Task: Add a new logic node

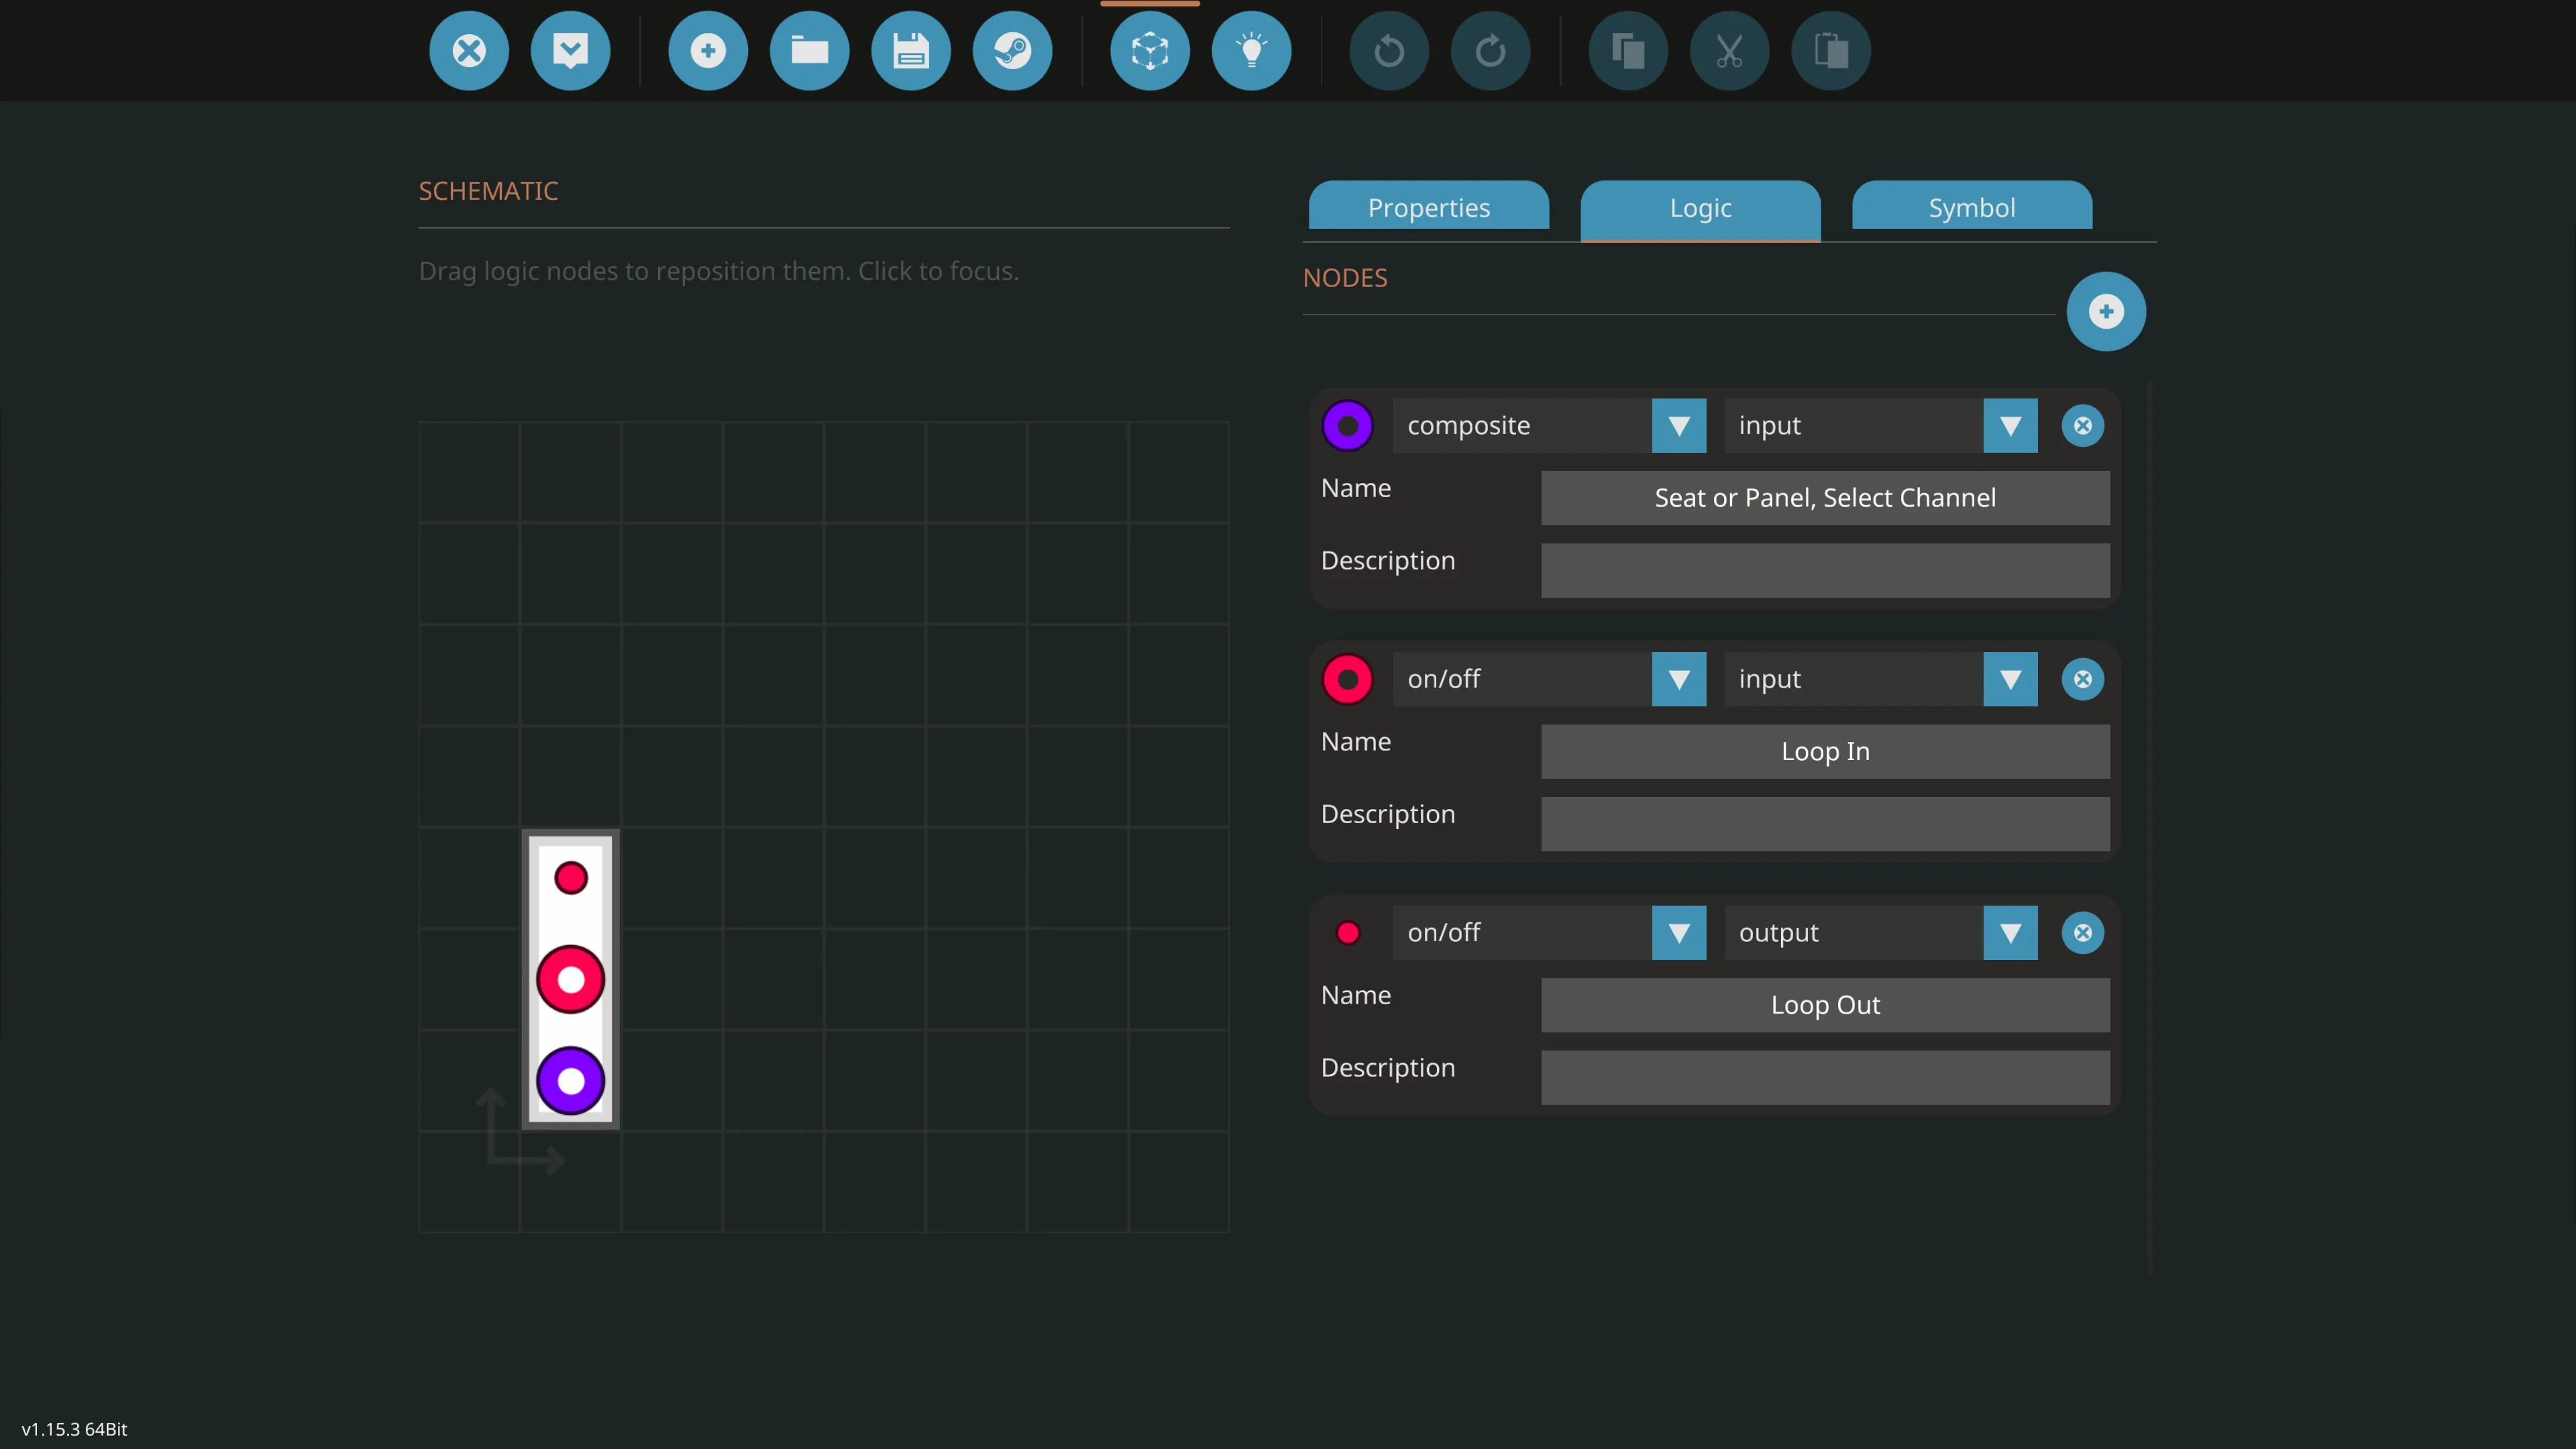Action: (x=2106, y=312)
